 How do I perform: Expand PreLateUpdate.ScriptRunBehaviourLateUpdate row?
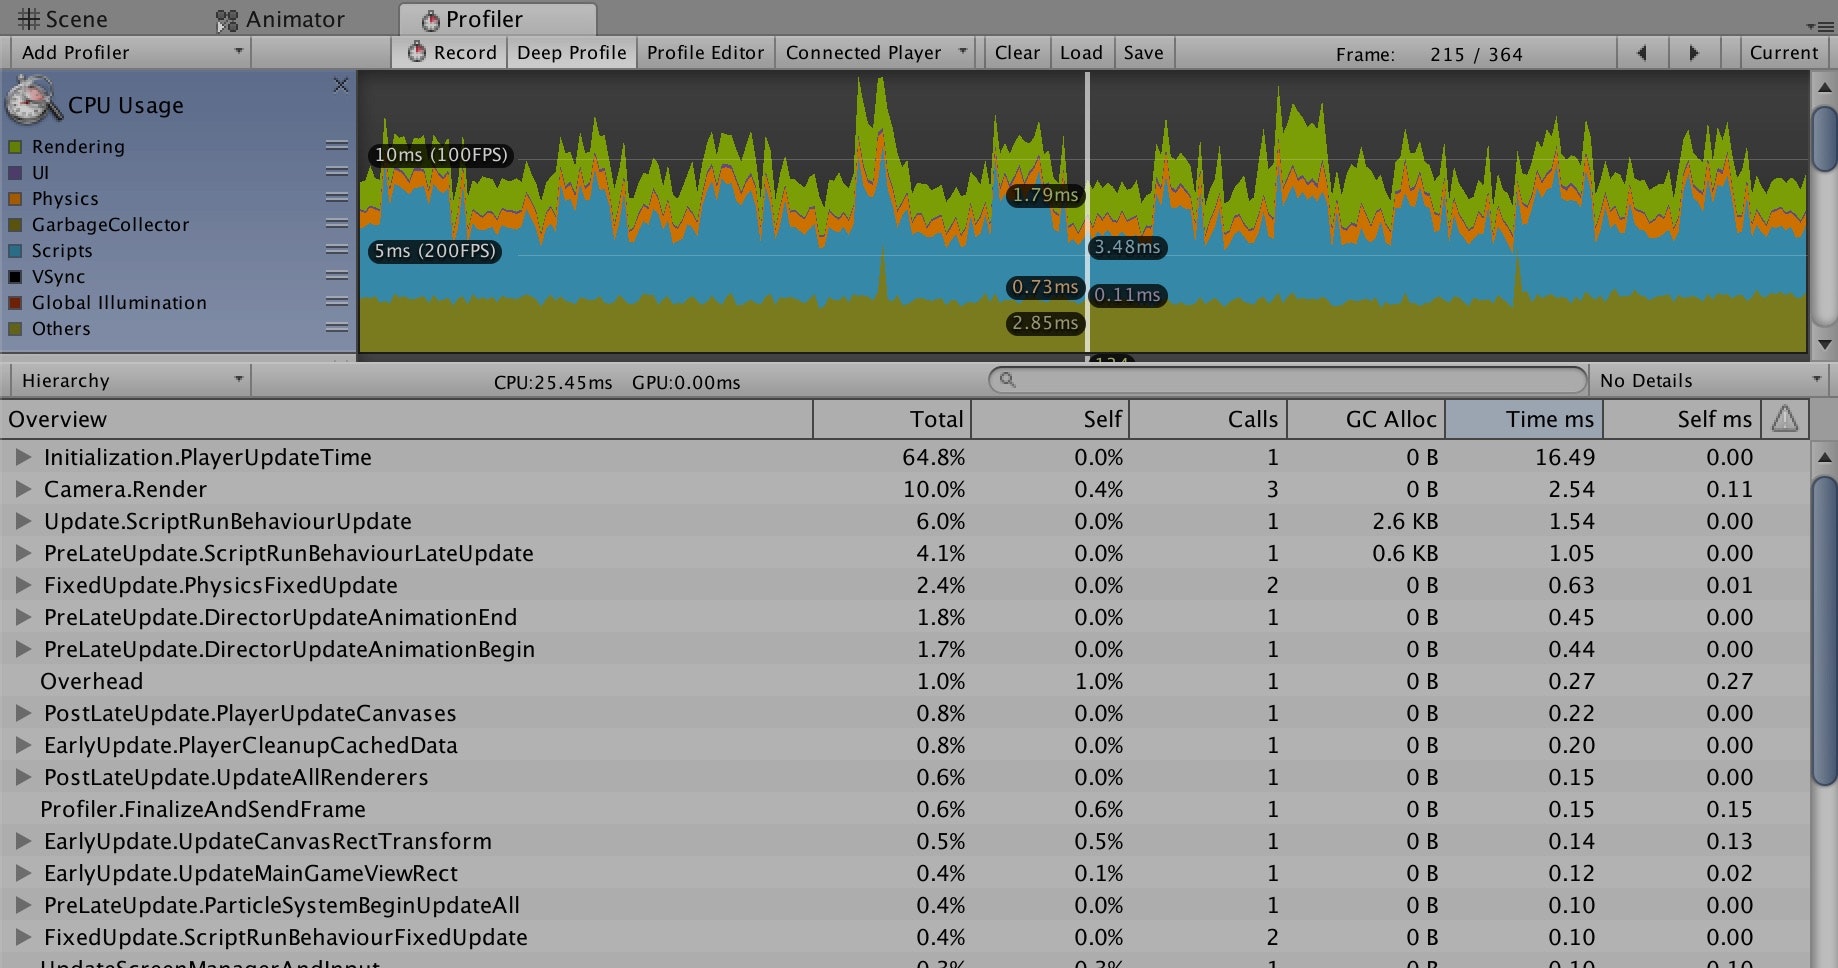click(22, 553)
